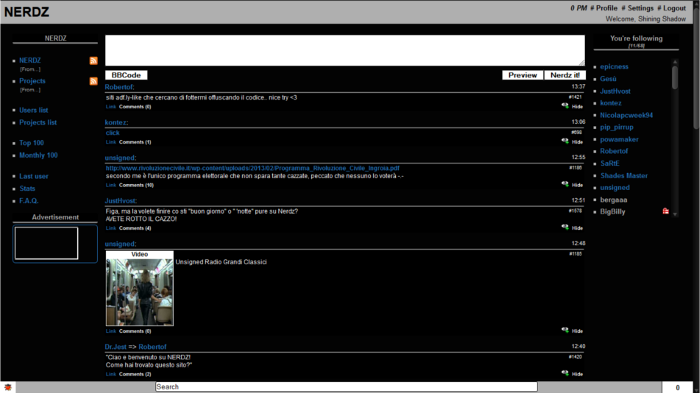Open the F.A.Q. link
The height and width of the screenshot is (393, 700).
[29, 201]
